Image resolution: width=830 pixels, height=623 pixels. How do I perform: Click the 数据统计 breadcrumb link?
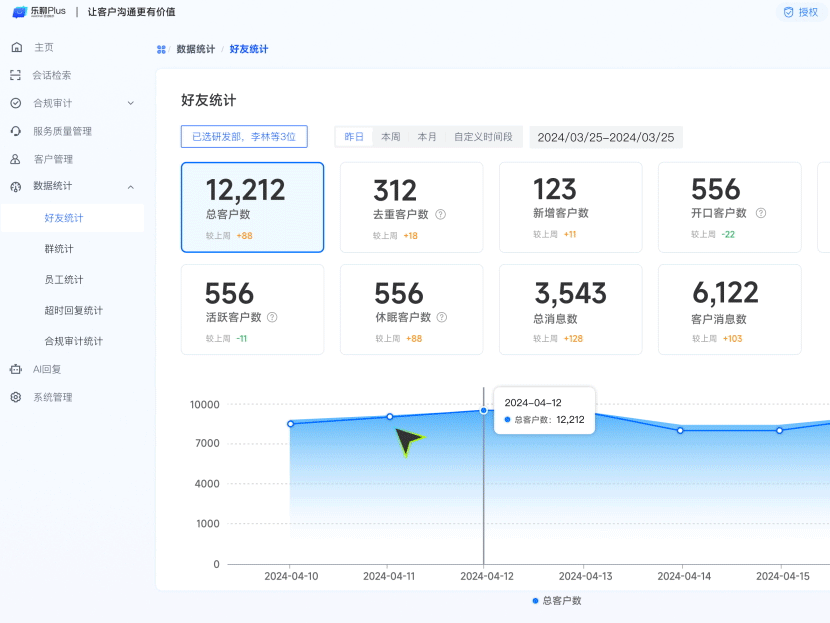pyautogui.click(x=196, y=49)
